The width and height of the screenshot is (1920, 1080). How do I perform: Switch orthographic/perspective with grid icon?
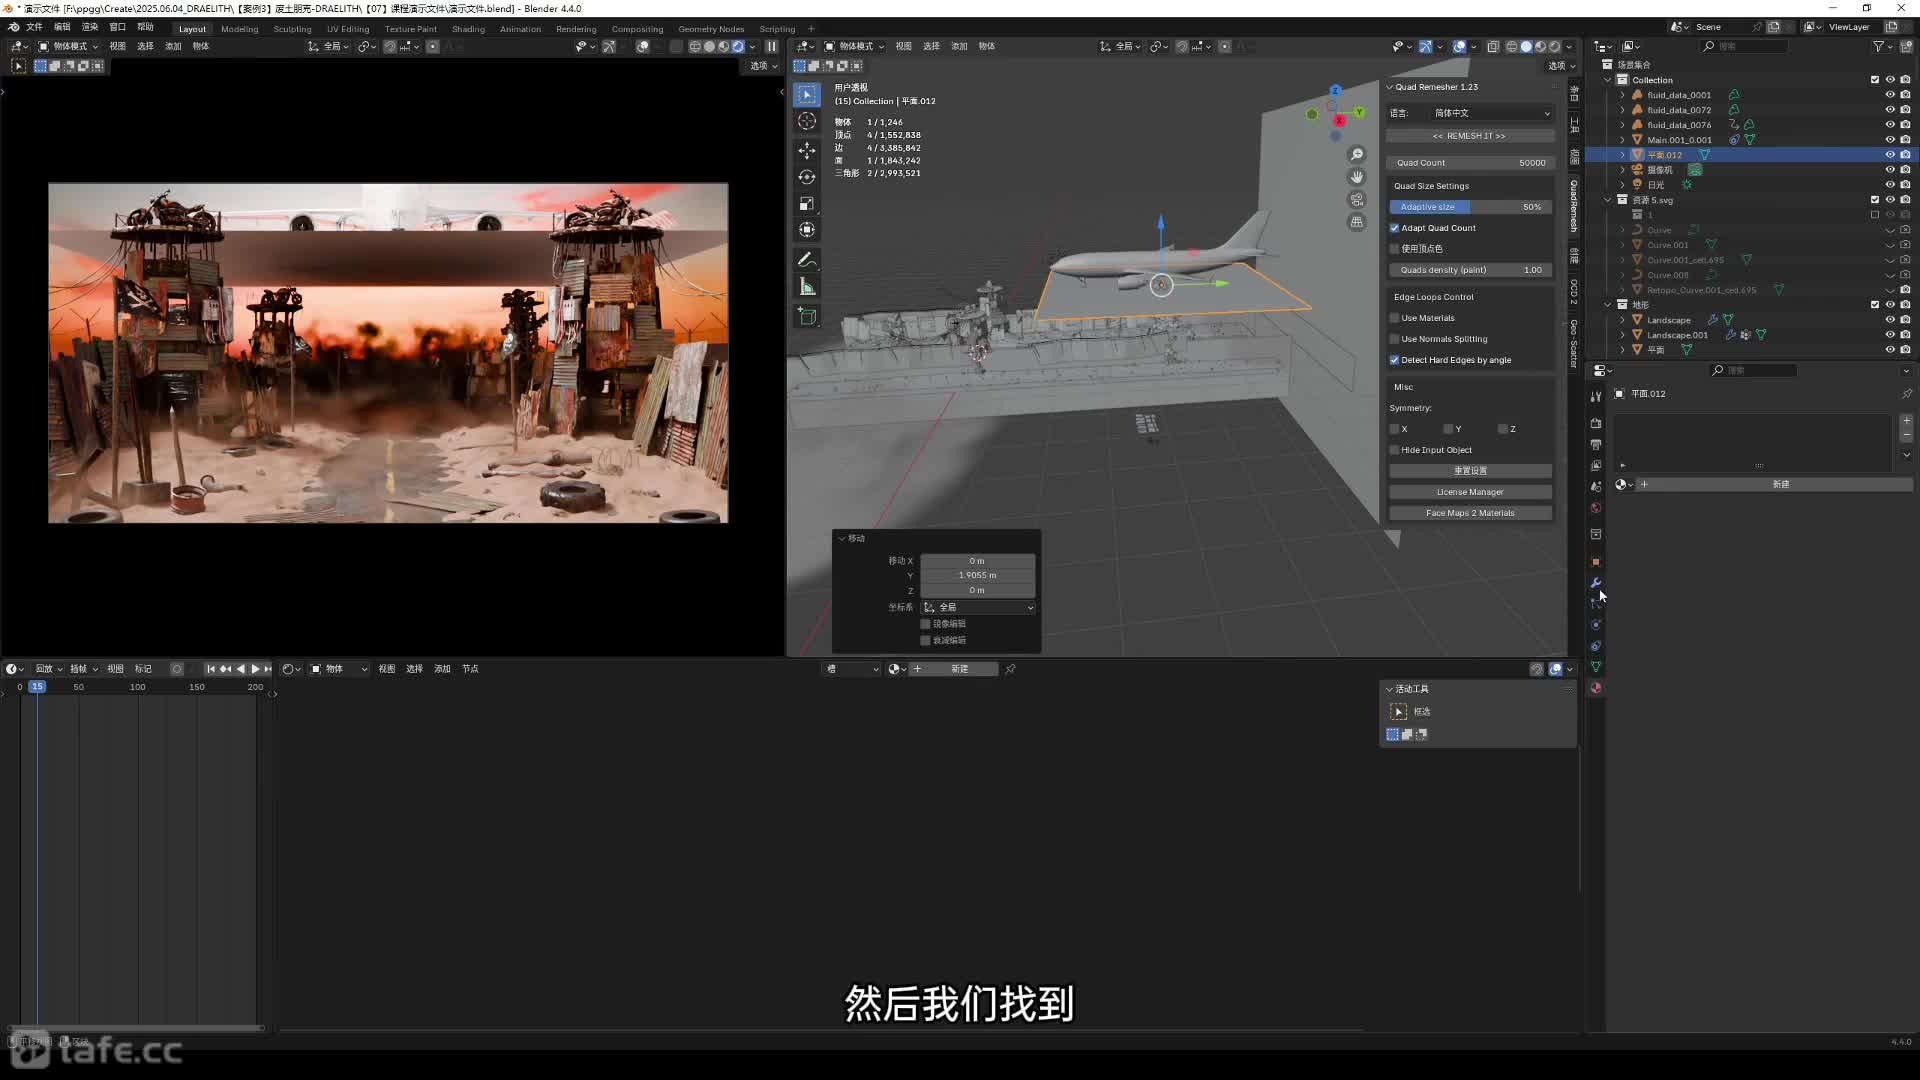[x=1357, y=222]
